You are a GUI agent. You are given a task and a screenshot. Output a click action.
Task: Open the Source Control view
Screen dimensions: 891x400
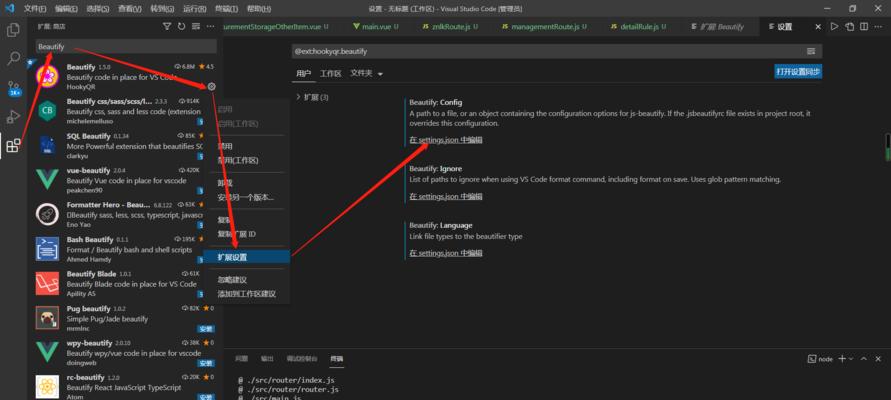(13, 88)
